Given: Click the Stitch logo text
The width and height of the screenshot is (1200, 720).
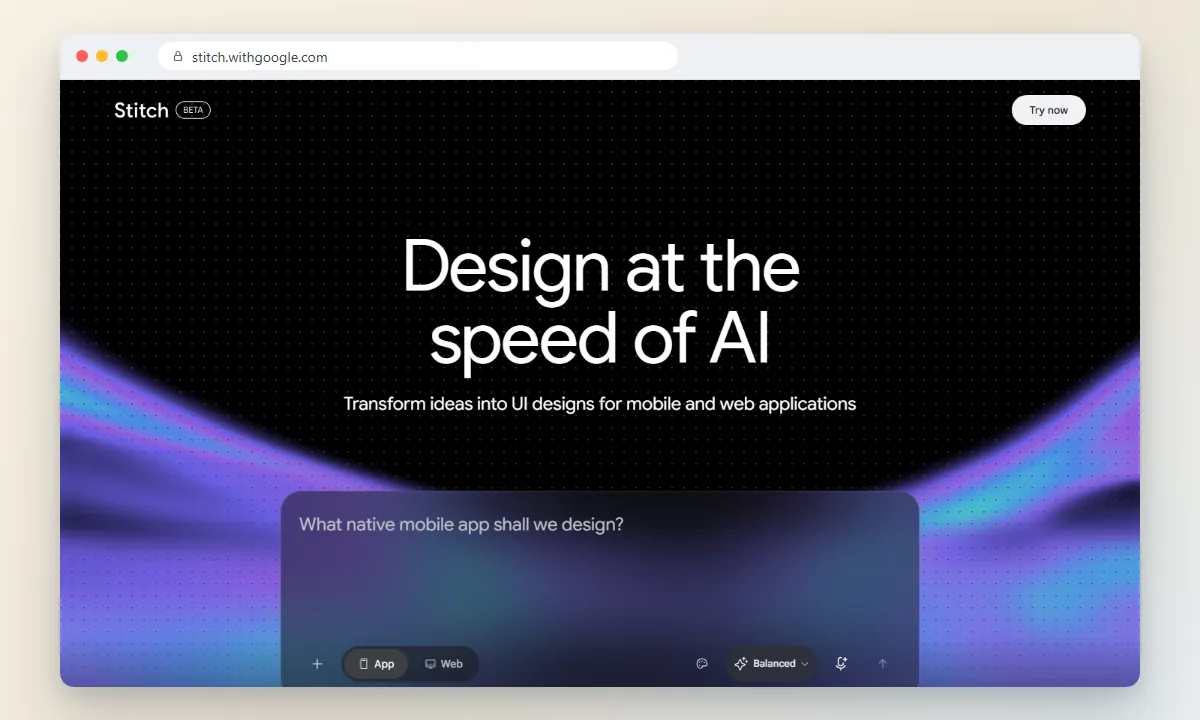Looking at the screenshot, I should 141,110.
